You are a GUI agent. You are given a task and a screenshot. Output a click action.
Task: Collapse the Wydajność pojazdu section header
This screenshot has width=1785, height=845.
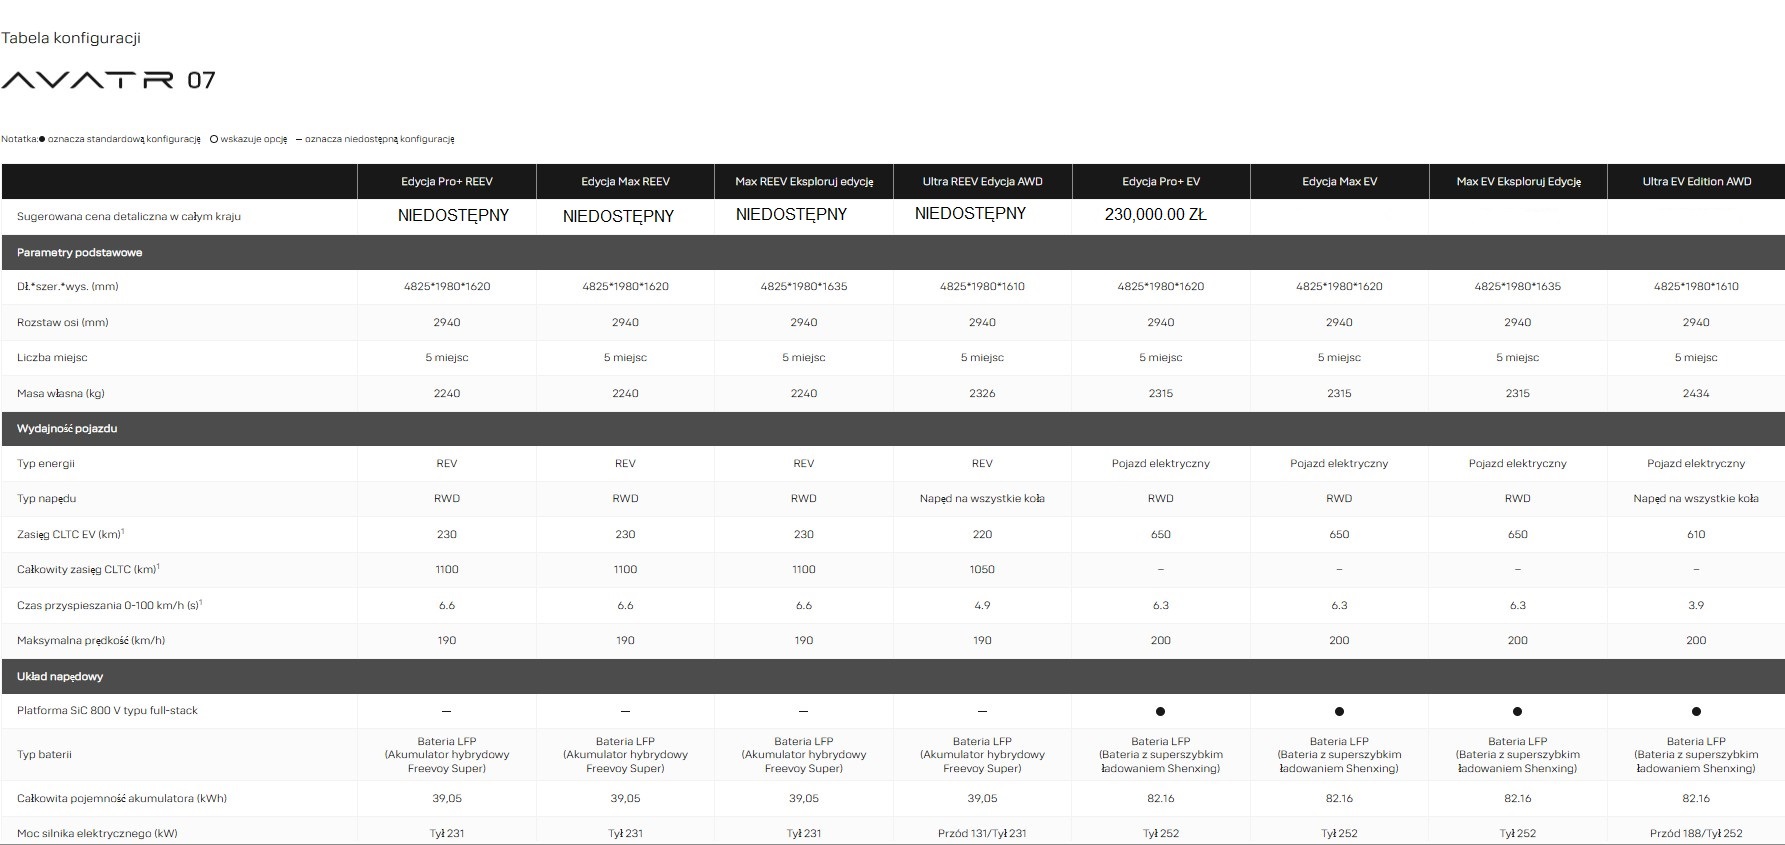(x=67, y=428)
